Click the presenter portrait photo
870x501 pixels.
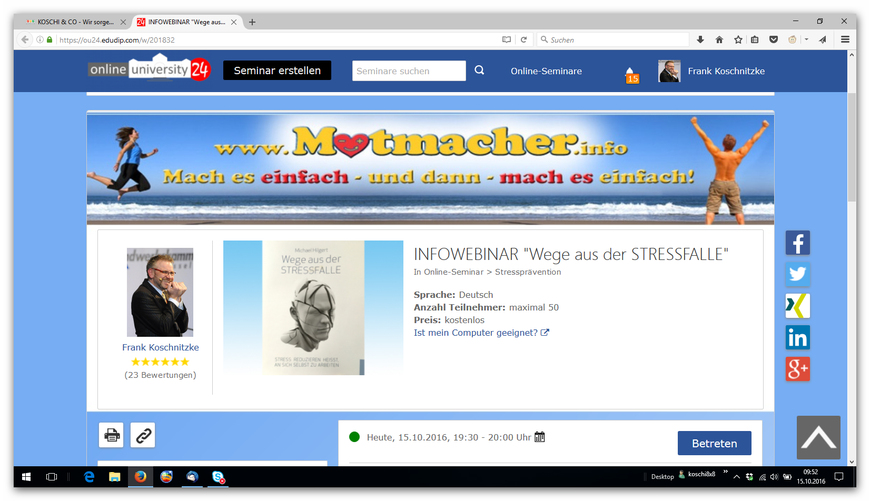point(160,292)
